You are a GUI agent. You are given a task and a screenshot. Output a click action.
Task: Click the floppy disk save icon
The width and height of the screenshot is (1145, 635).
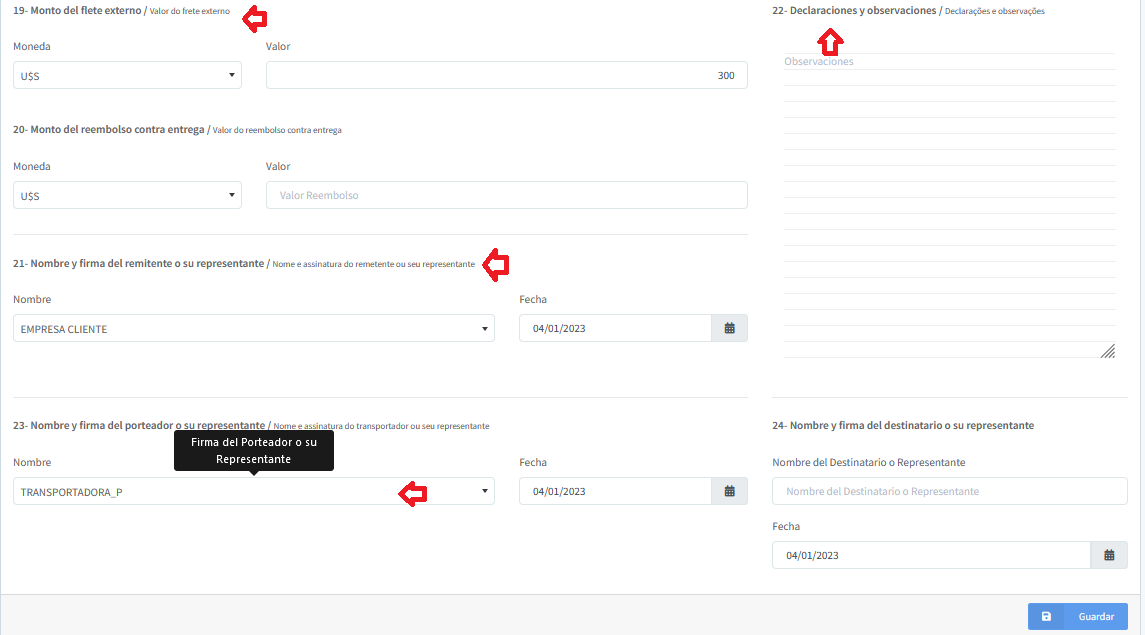coord(1046,617)
